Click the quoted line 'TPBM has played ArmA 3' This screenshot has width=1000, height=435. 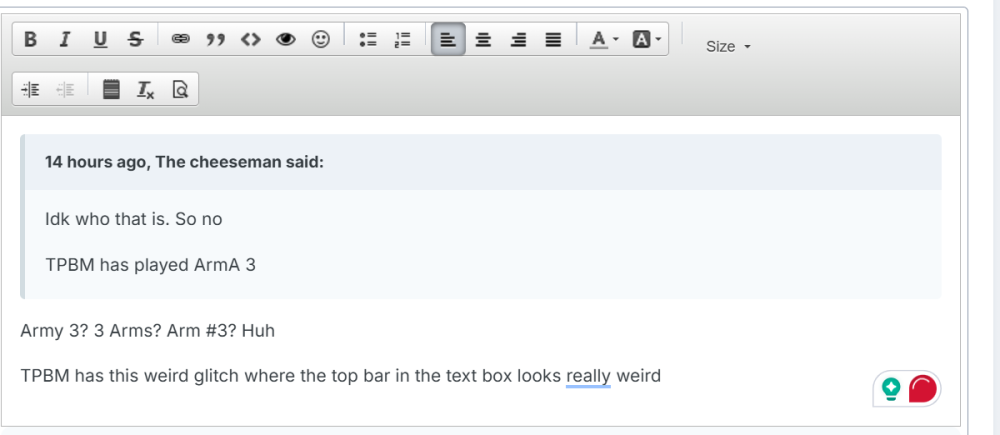click(x=151, y=265)
